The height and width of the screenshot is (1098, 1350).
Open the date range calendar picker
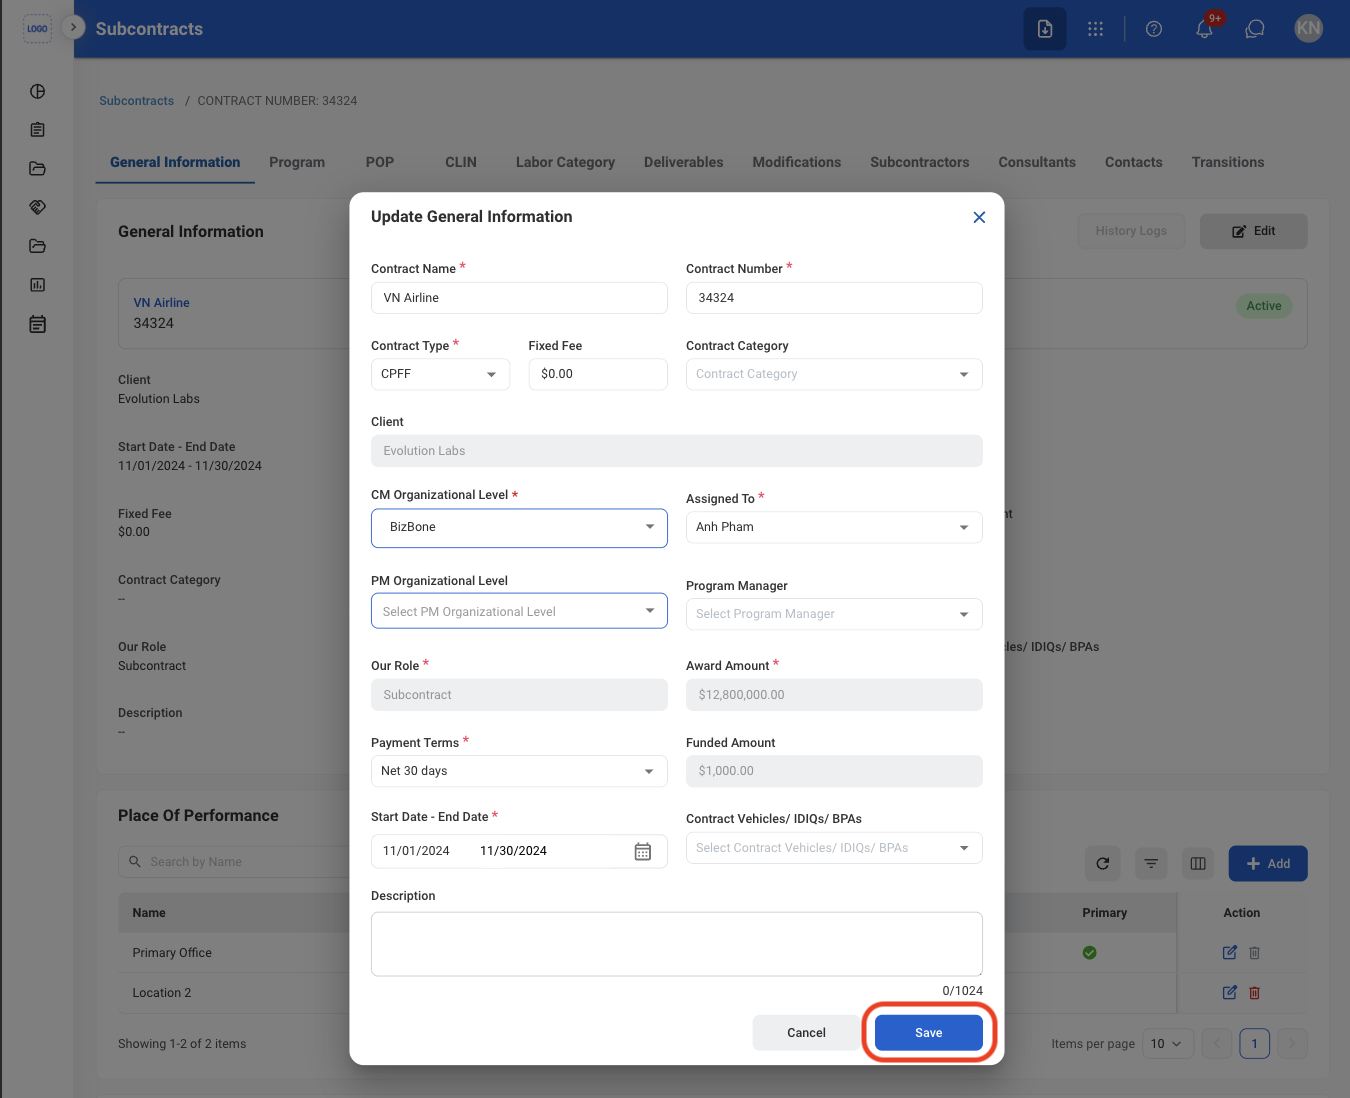coord(643,851)
